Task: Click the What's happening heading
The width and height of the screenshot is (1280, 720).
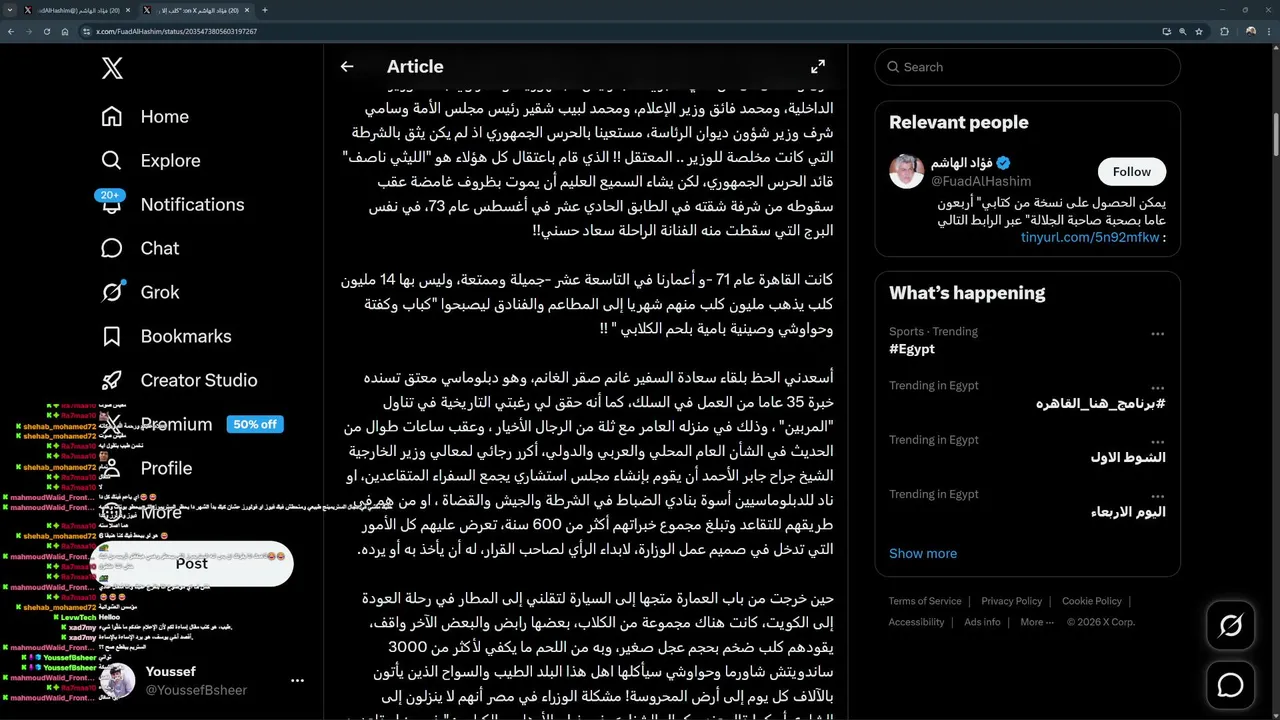Action: (967, 293)
